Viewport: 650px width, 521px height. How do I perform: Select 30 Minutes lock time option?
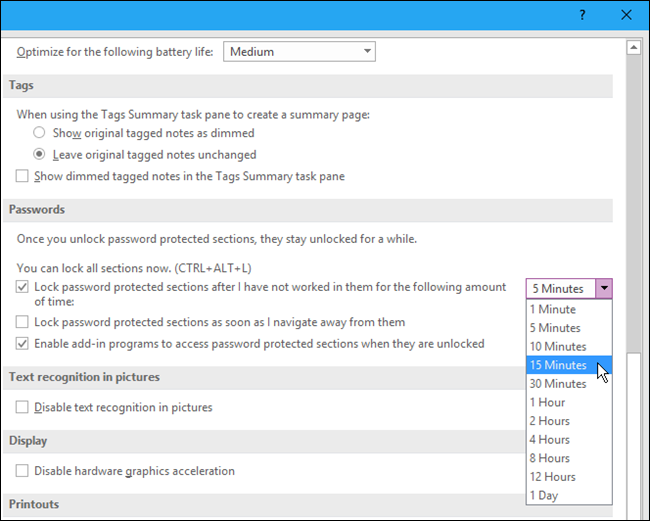[x=559, y=384]
